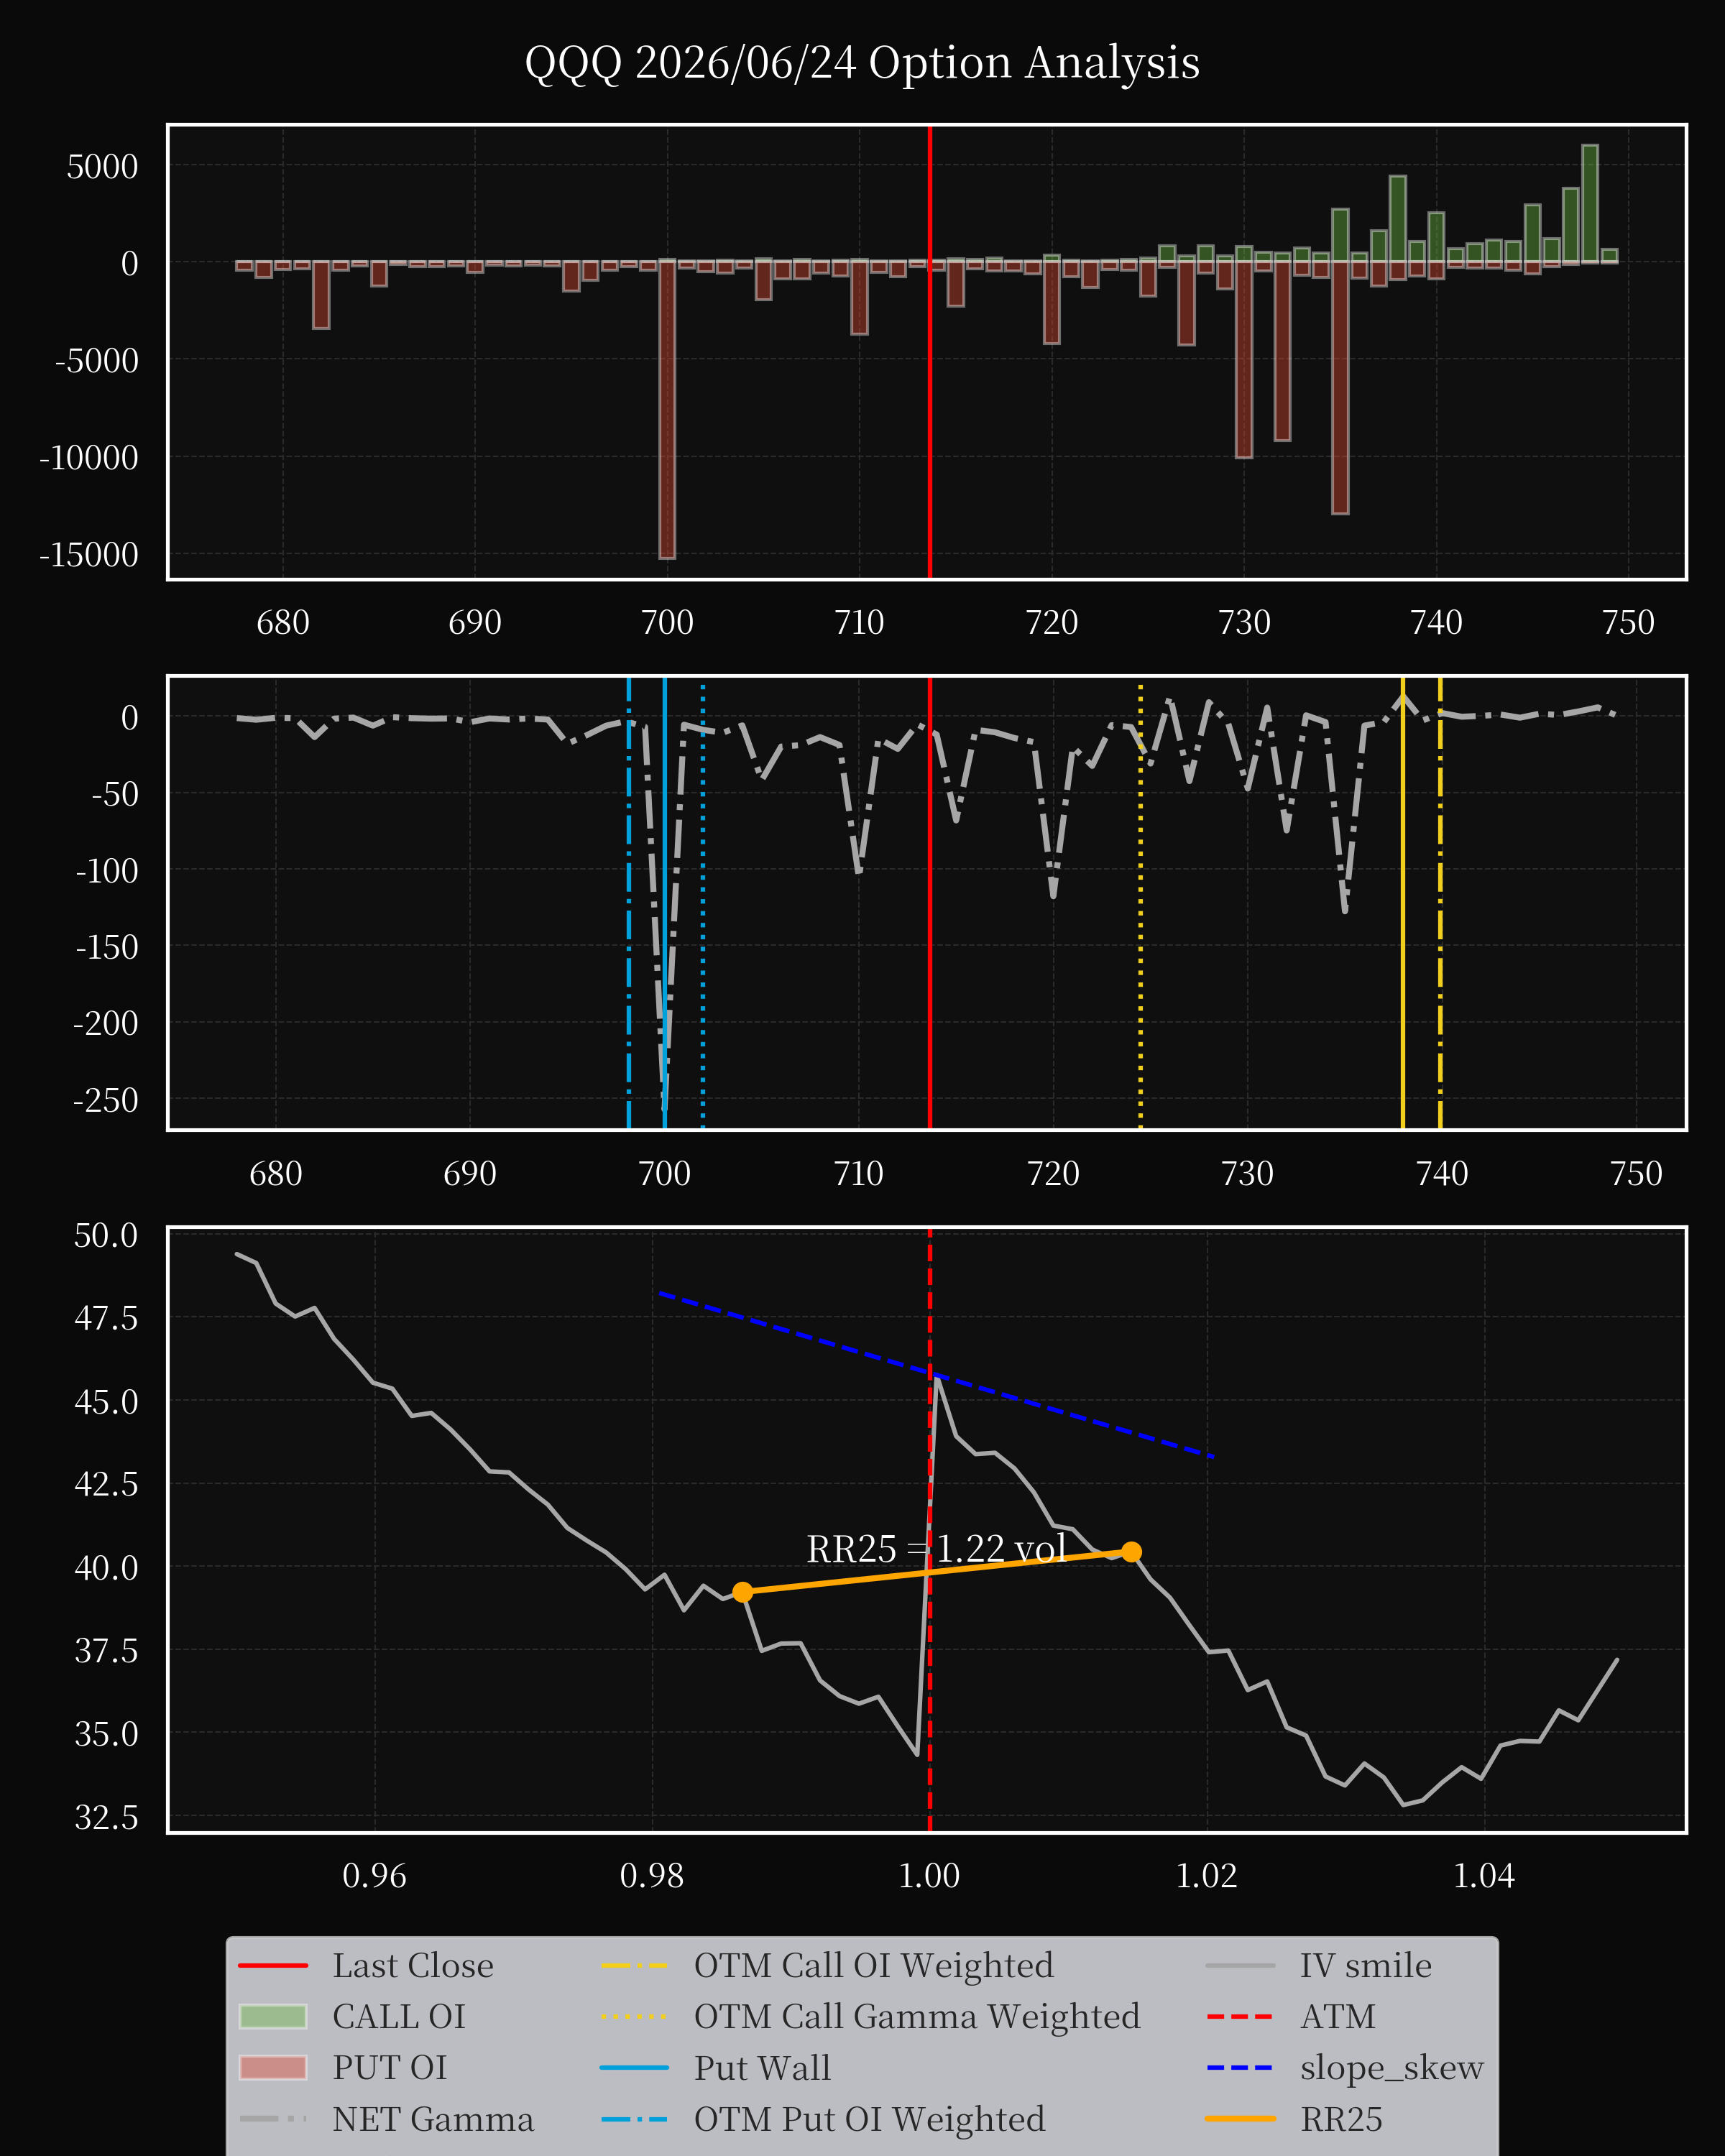The image size is (1725, 2156).
Task: Click the "720" x-axis label under the OI chart
Action: 1052,622
